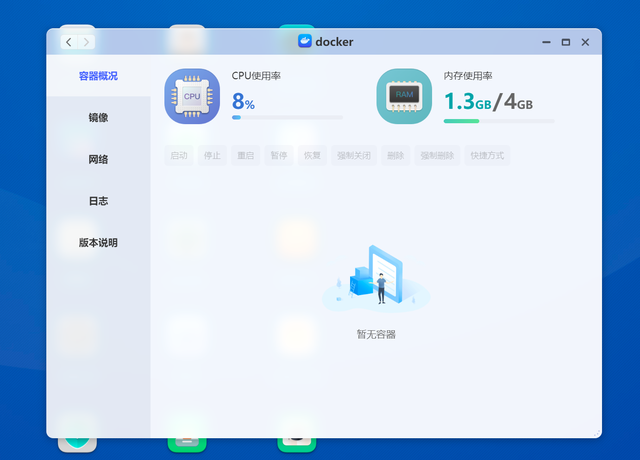Open the 网络 section
This screenshot has height=460, width=640.
(x=98, y=159)
